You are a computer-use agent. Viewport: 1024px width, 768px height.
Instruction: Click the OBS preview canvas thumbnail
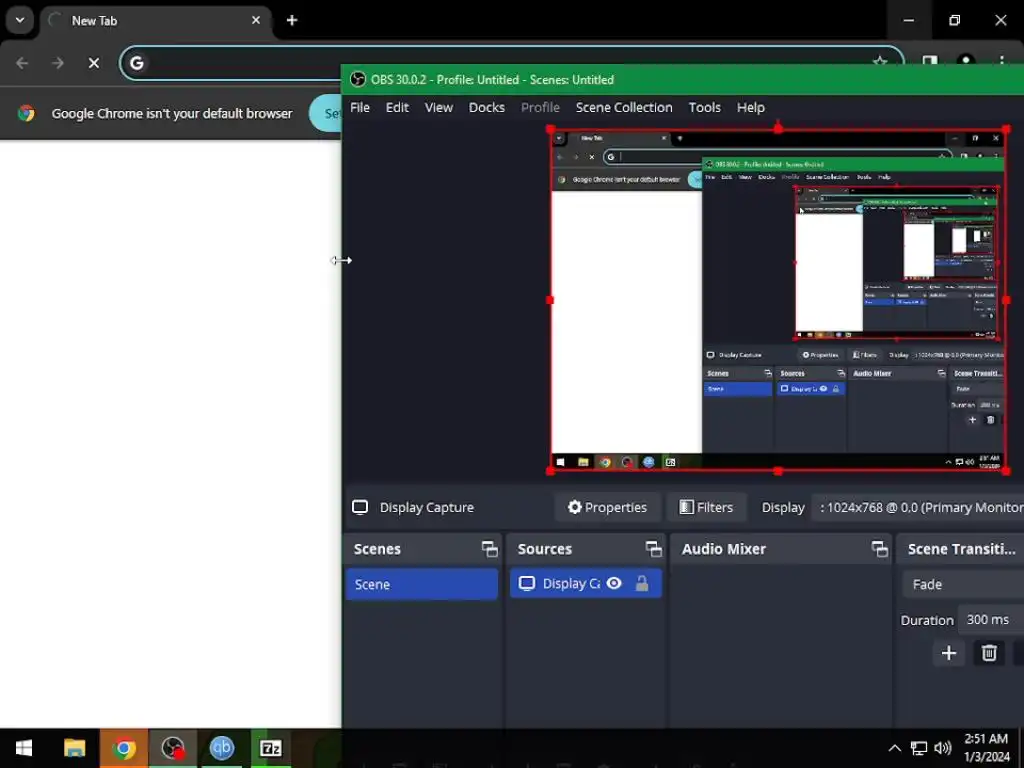click(778, 300)
